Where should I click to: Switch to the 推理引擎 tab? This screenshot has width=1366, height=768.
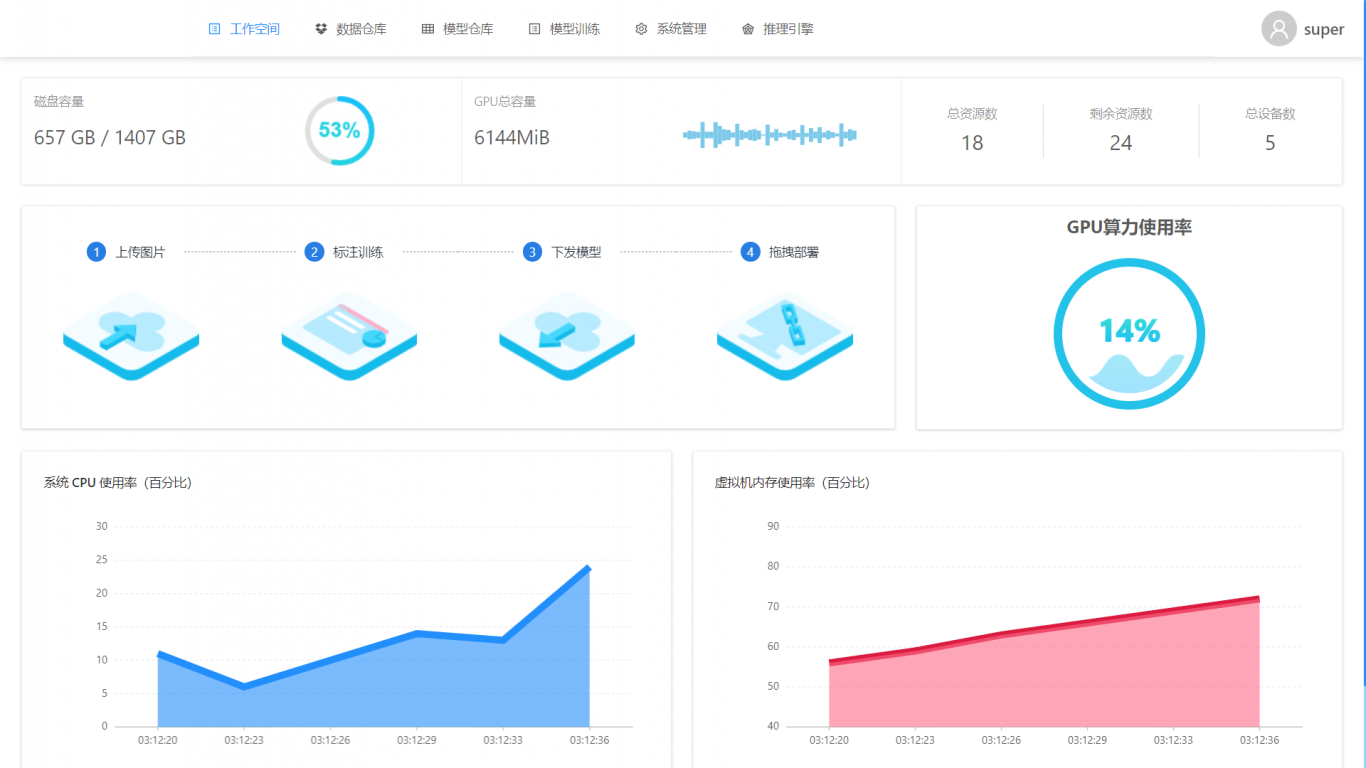(777, 29)
